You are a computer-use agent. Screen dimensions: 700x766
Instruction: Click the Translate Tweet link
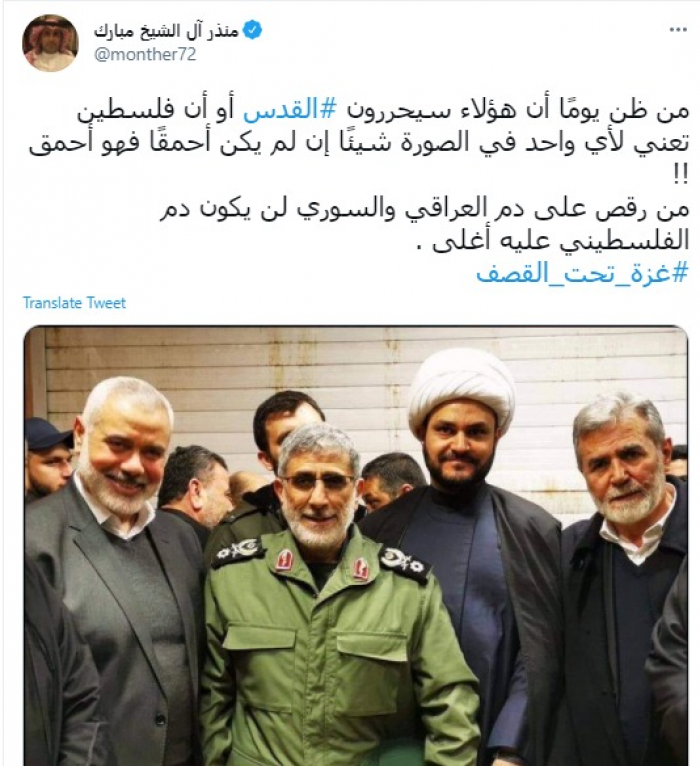[x=74, y=303]
